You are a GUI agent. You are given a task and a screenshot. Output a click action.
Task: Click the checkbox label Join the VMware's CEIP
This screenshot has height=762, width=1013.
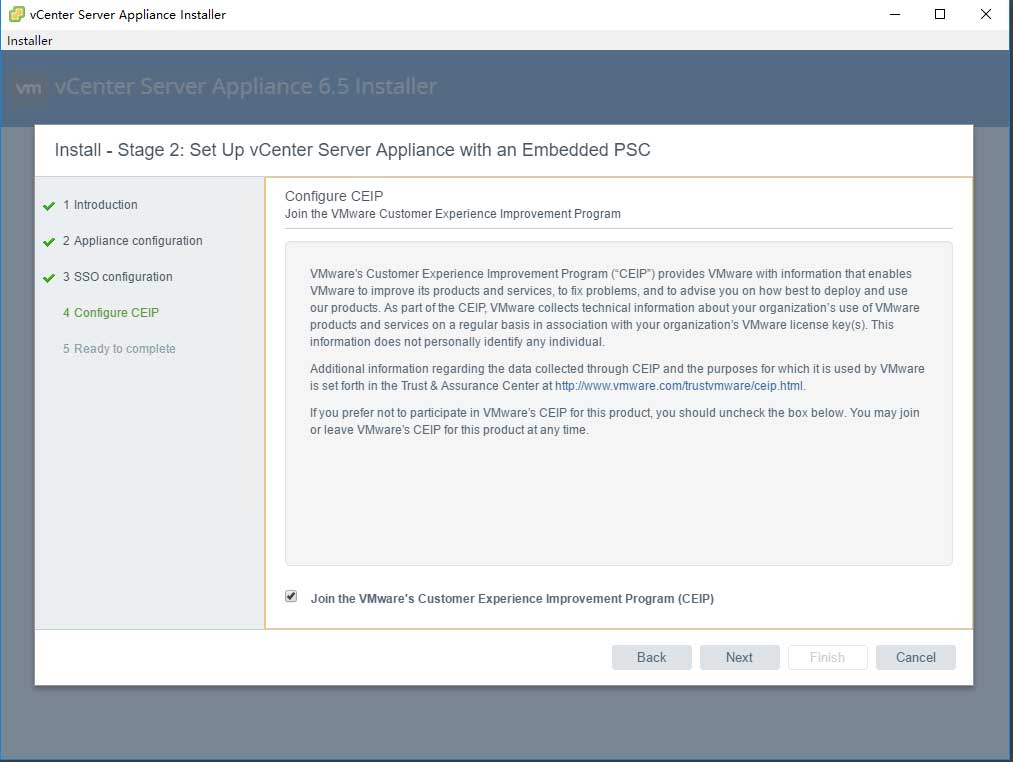click(512, 598)
